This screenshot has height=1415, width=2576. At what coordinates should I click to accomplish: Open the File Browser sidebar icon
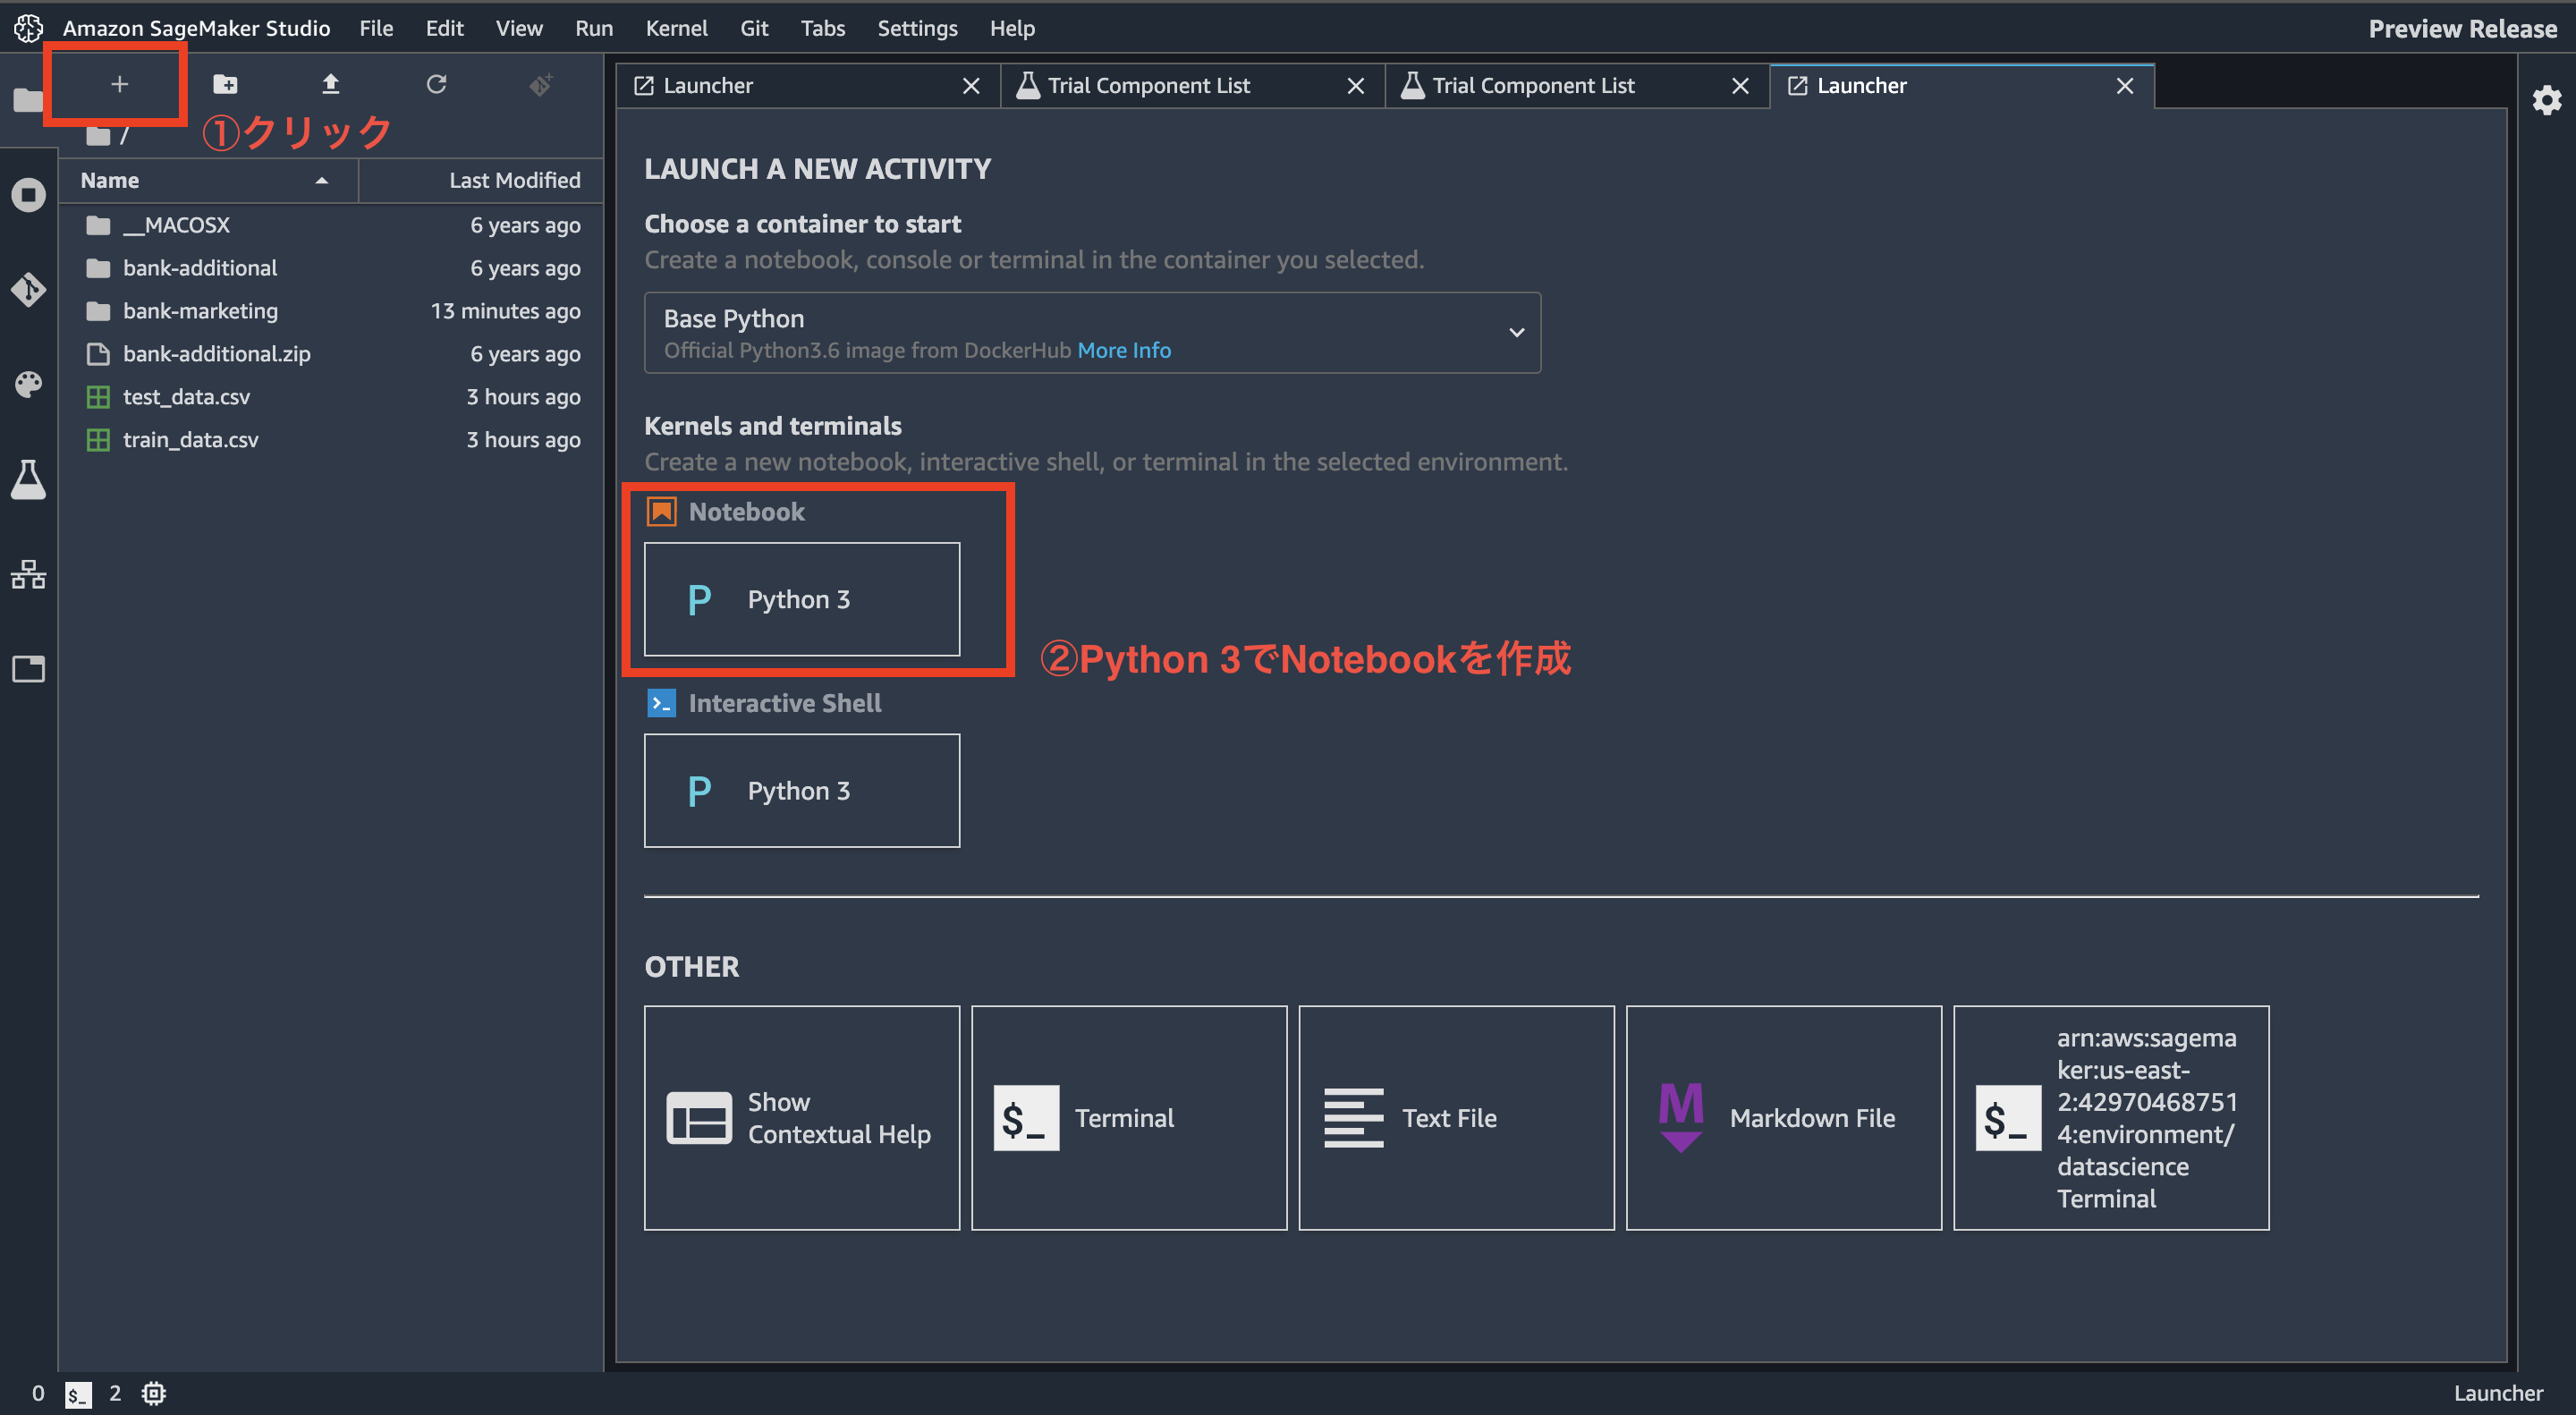[x=28, y=100]
